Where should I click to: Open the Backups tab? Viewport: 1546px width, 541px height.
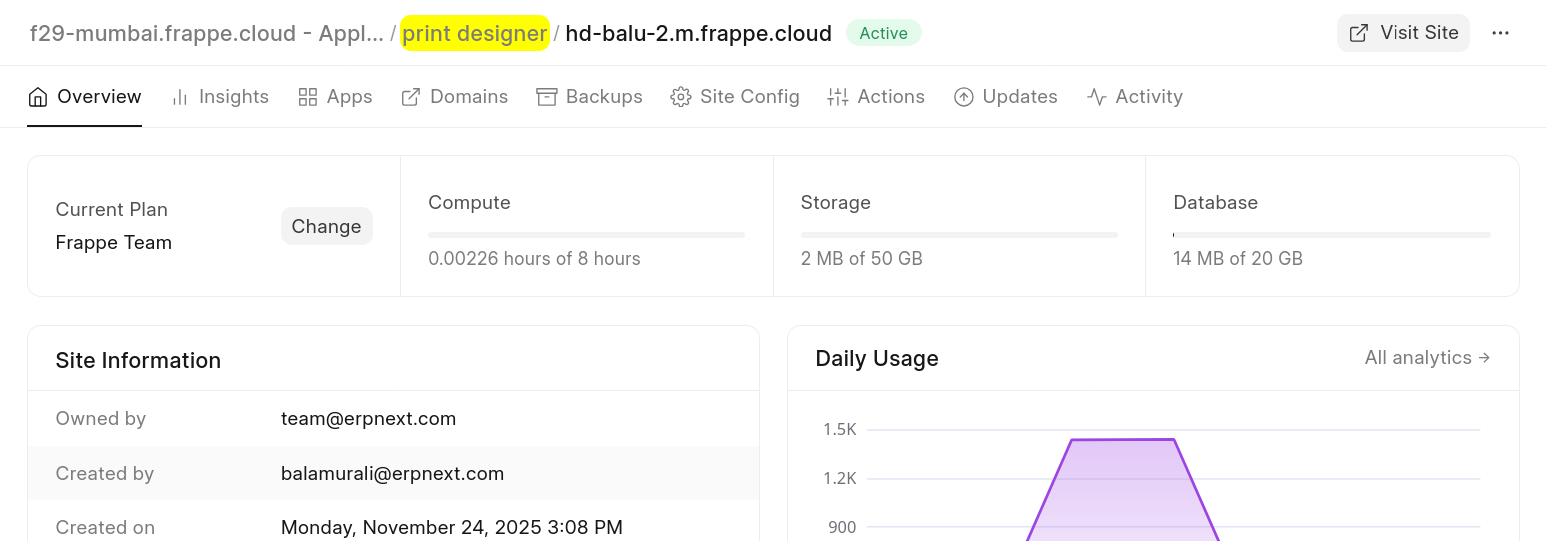[x=604, y=97]
